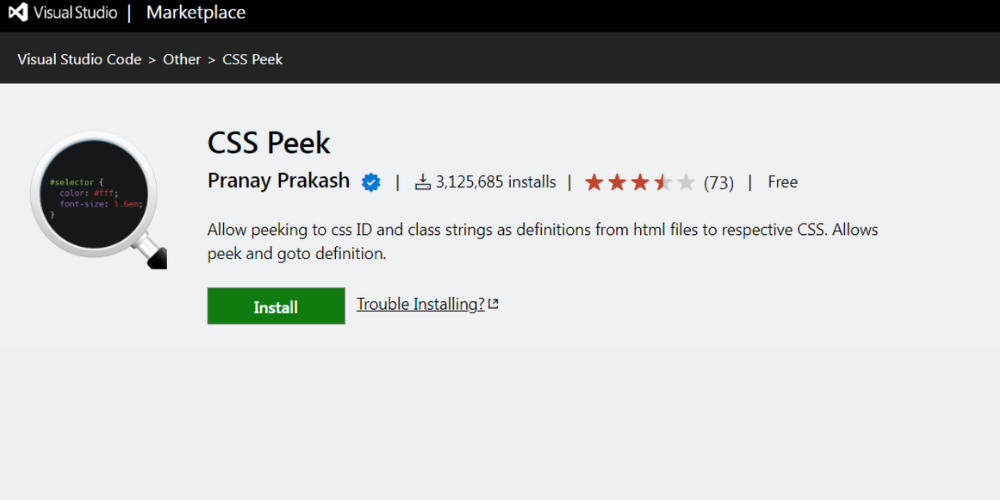Click the external link icon beside Trouble Installing
Viewport: 1000px width, 500px height.
coord(493,304)
